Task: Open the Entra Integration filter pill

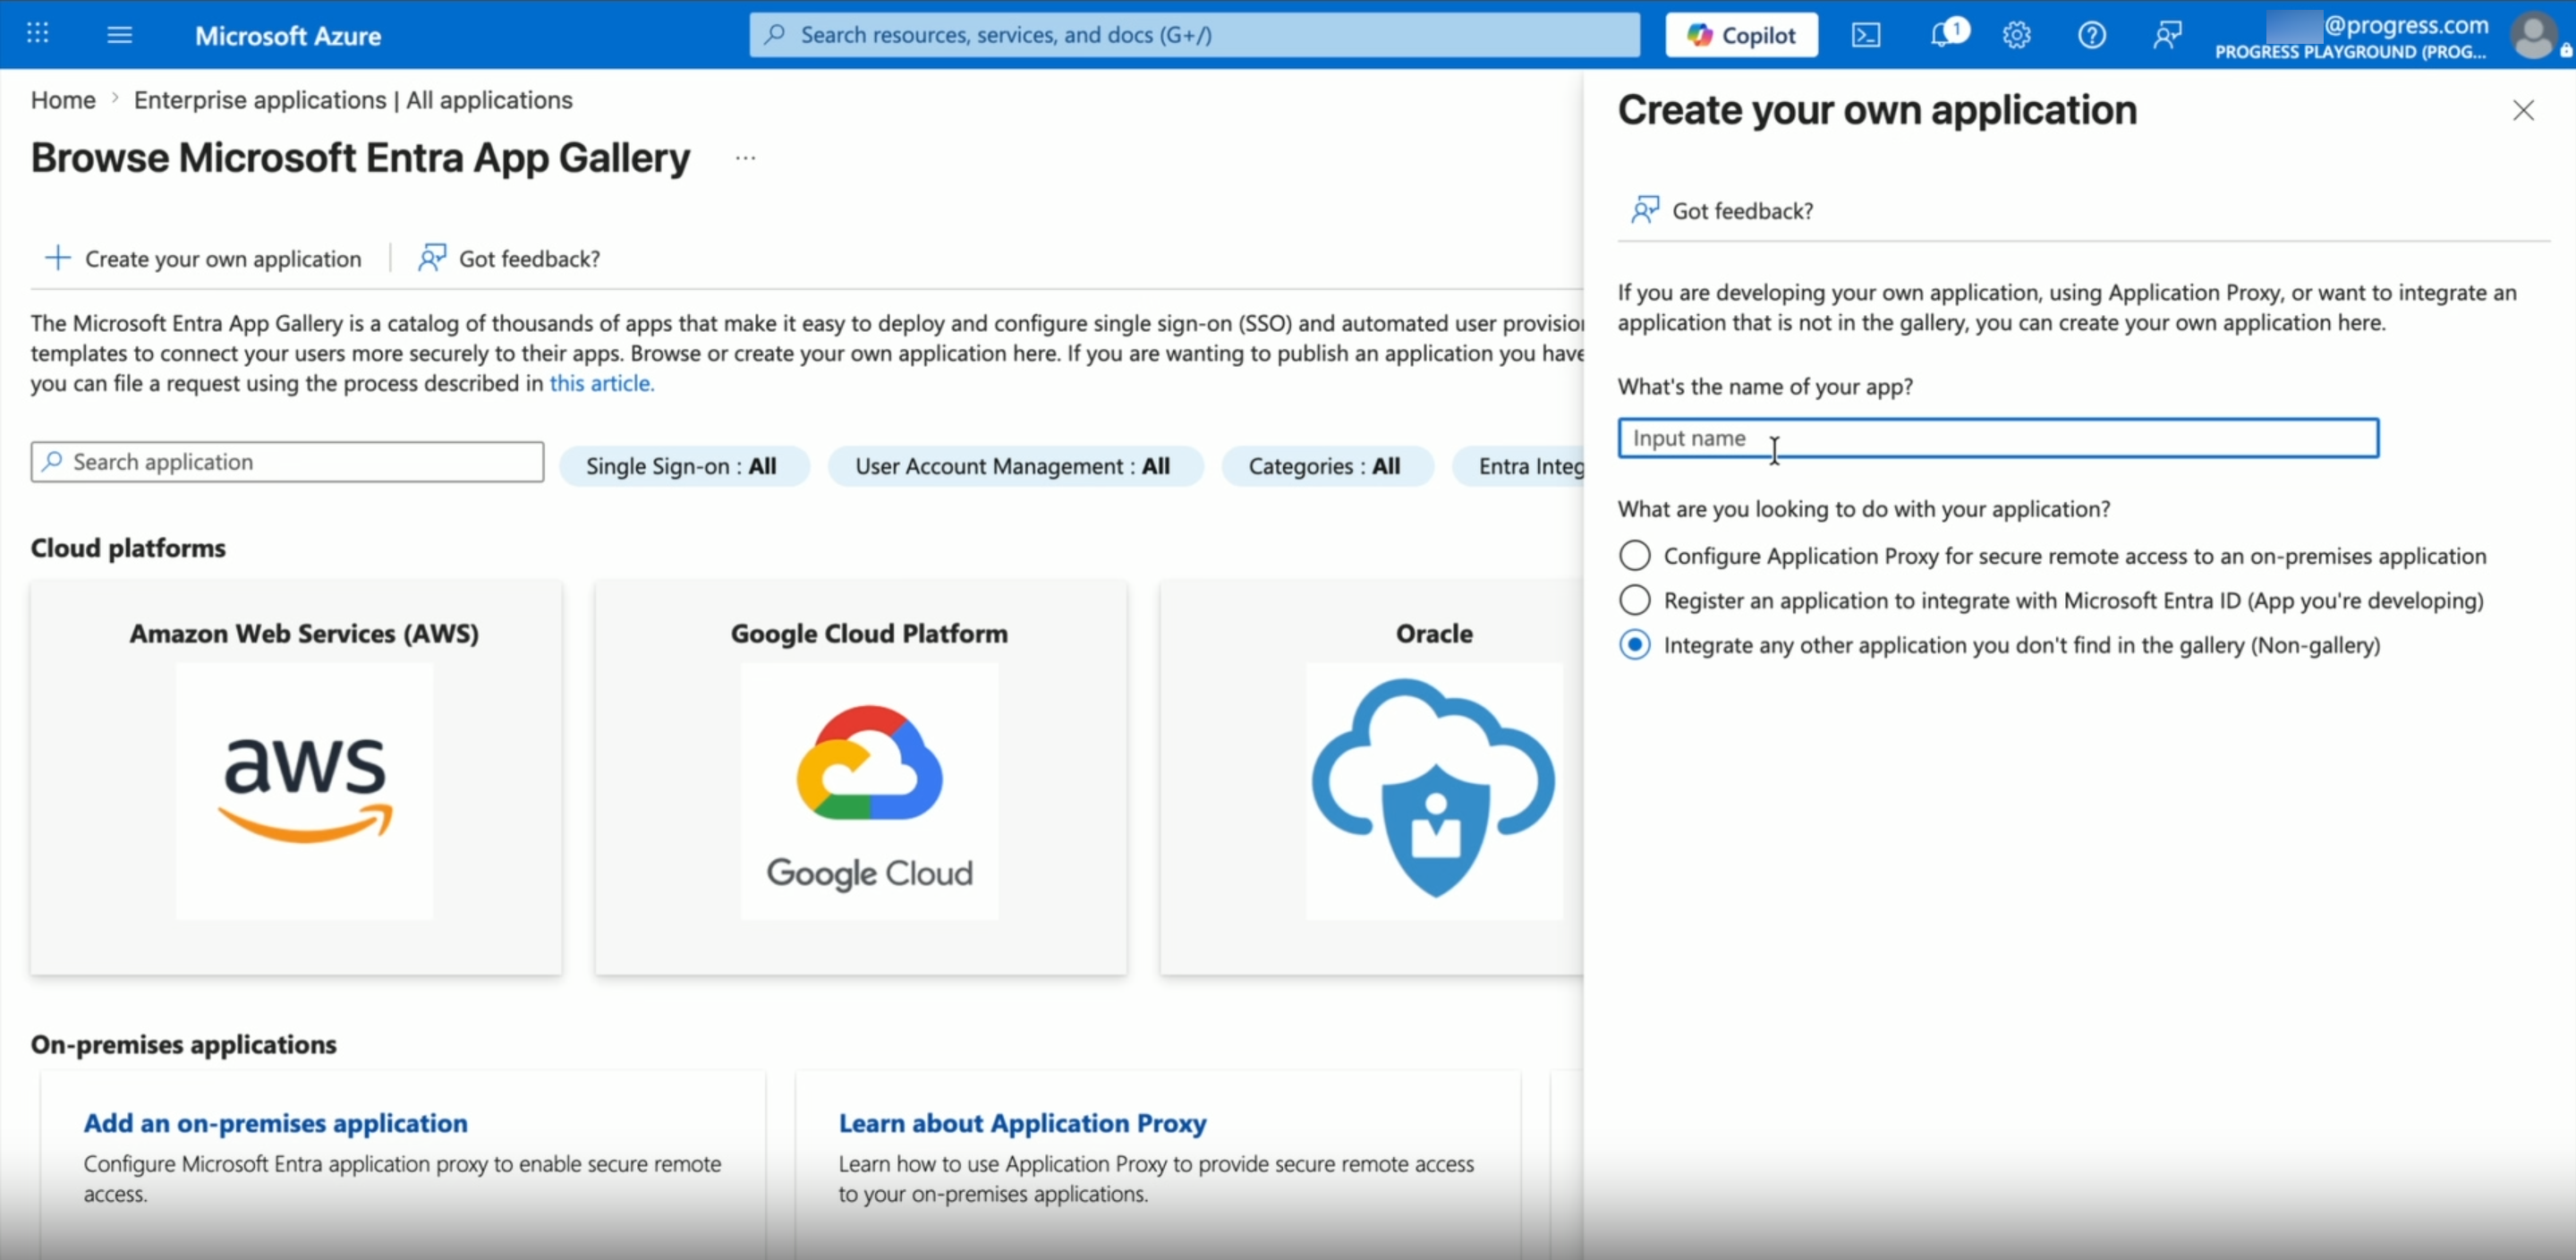Action: (x=1518, y=466)
